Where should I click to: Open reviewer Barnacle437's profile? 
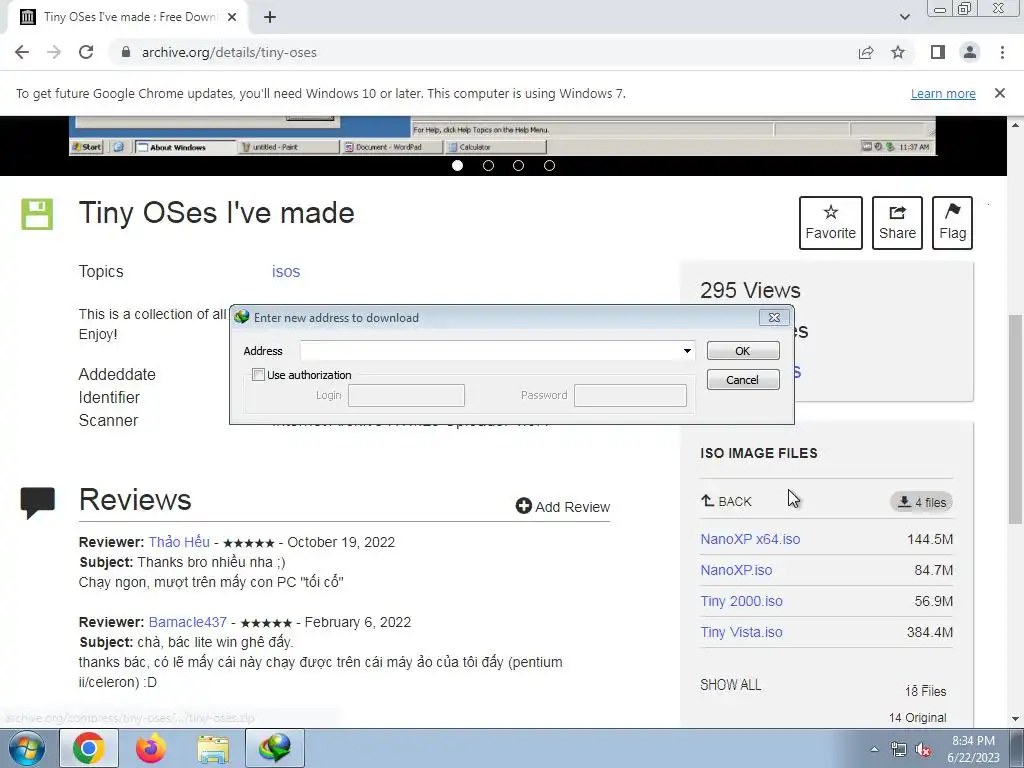[x=187, y=622]
